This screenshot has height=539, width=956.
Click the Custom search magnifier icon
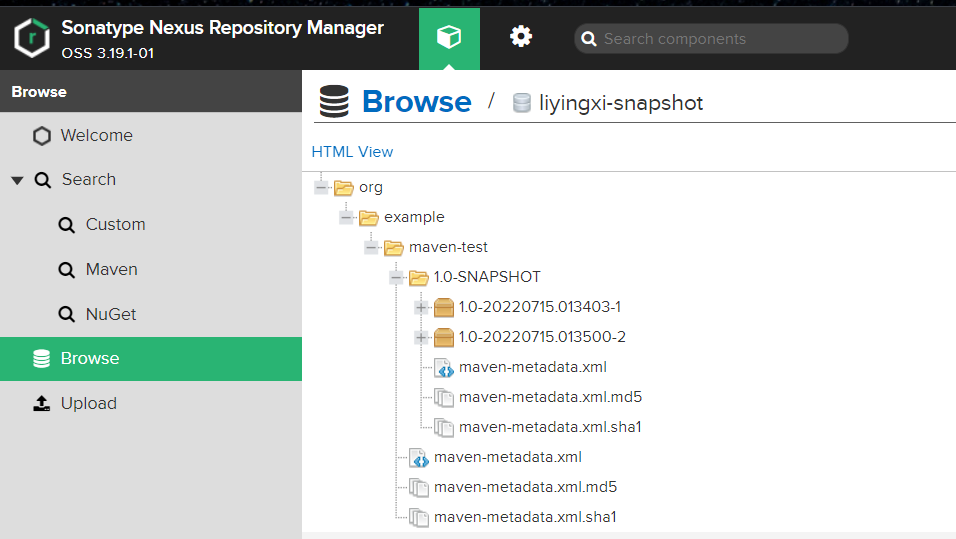pos(66,225)
